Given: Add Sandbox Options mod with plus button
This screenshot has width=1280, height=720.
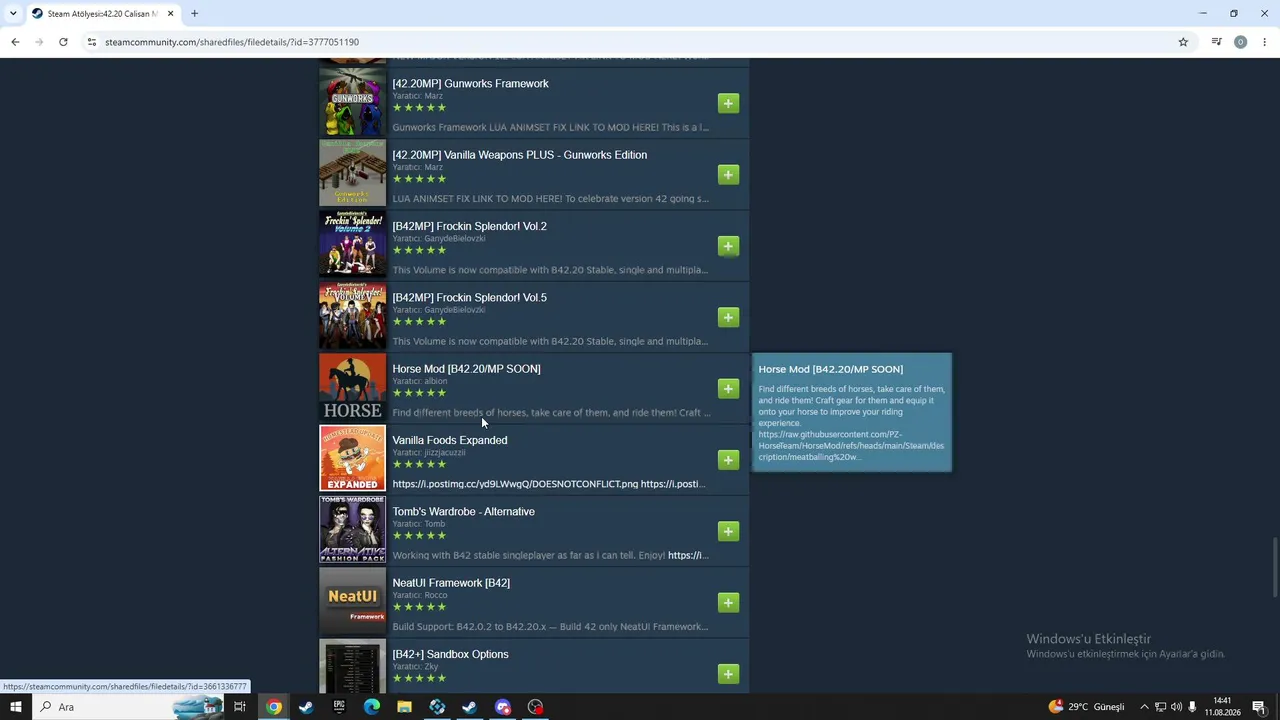Looking at the screenshot, I should pyautogui.click(x=728, y=674).
